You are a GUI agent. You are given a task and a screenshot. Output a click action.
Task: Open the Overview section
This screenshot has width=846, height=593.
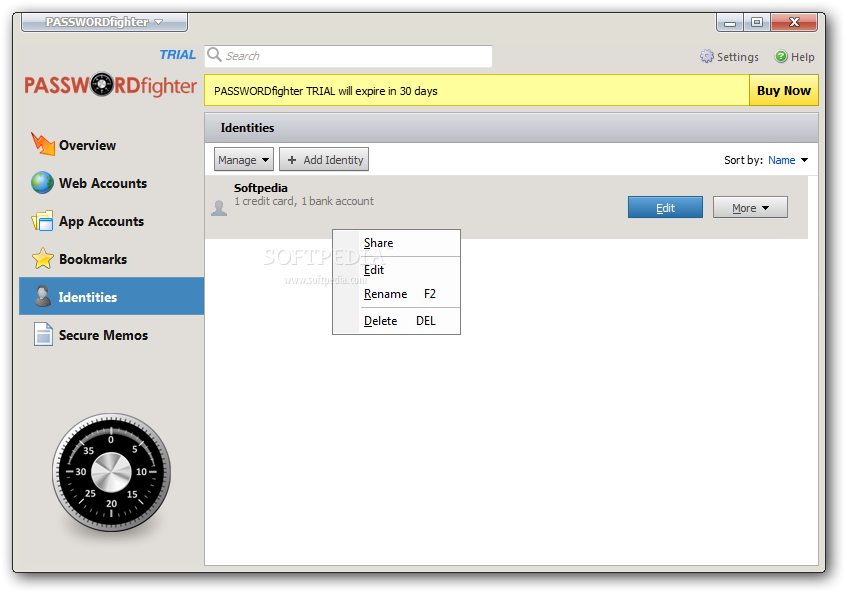tap(111, 145)
